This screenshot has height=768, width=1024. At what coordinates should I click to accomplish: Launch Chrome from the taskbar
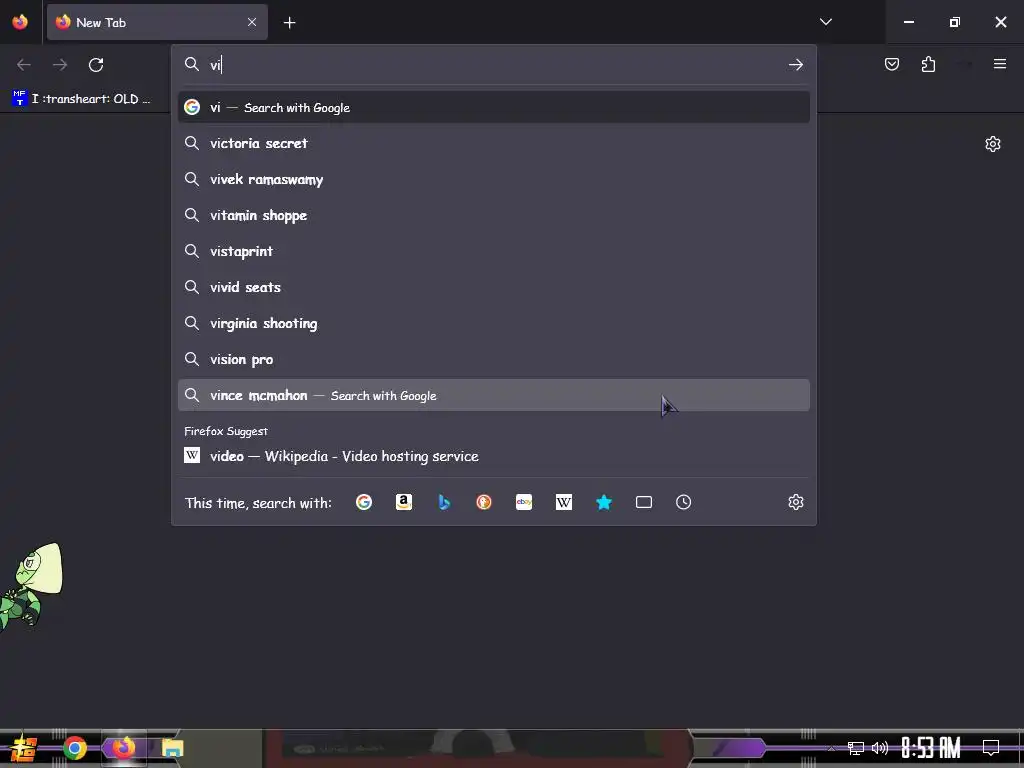pyautogui.click(x=74, y=748)
